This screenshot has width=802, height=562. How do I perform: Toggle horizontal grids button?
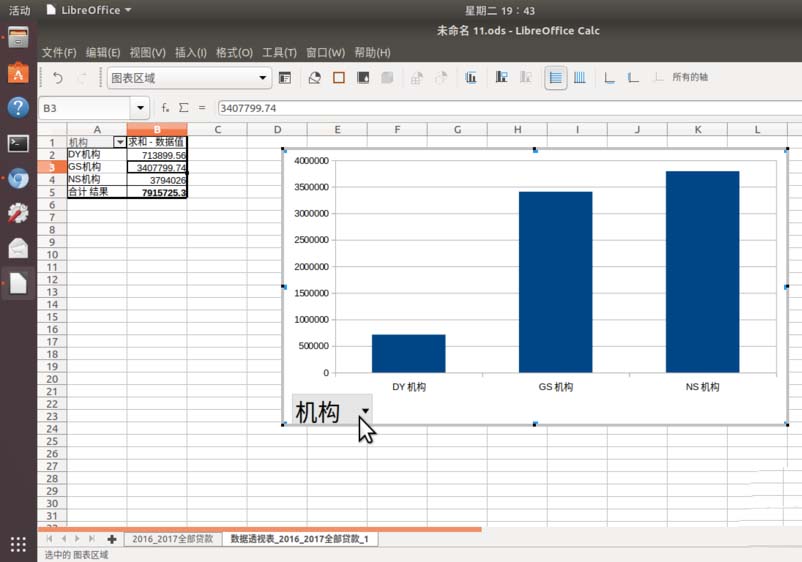coord(555,78)
